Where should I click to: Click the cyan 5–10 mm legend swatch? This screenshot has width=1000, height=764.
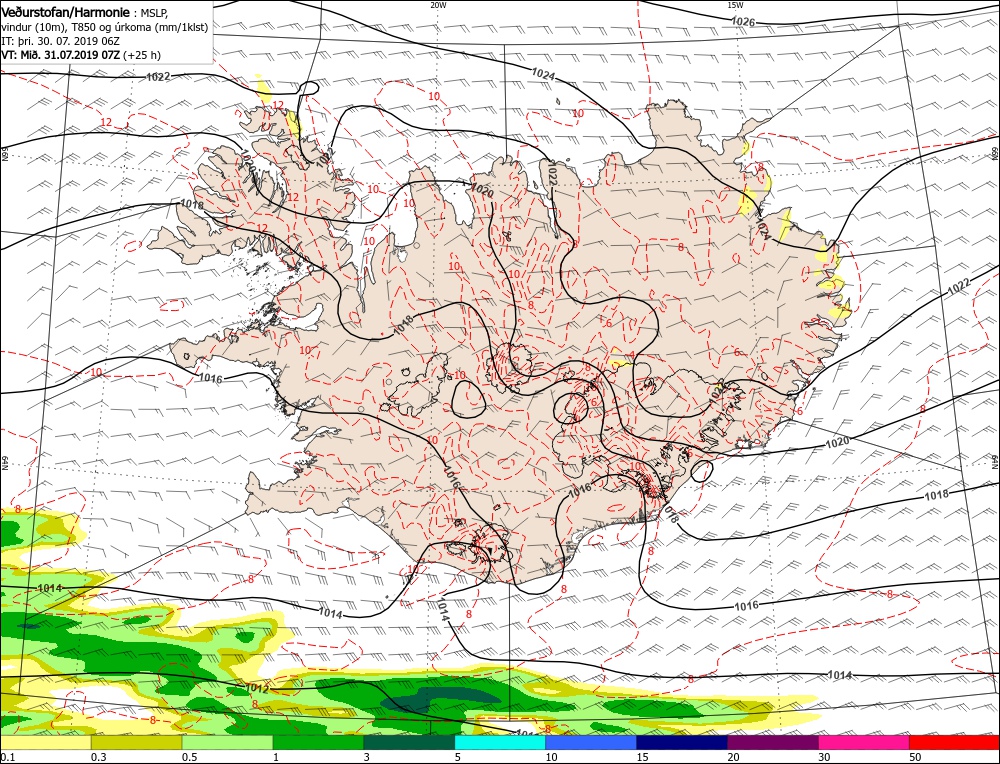500,742
